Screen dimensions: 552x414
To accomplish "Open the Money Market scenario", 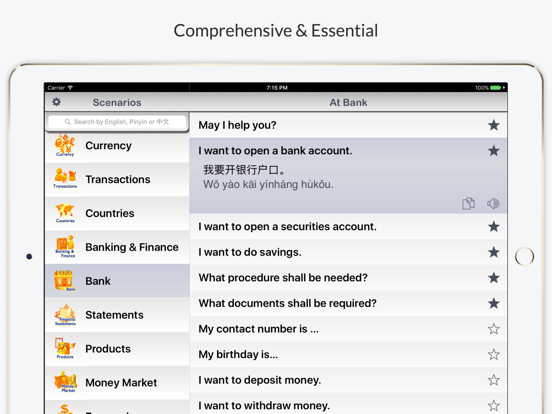I will pos(117,382).
